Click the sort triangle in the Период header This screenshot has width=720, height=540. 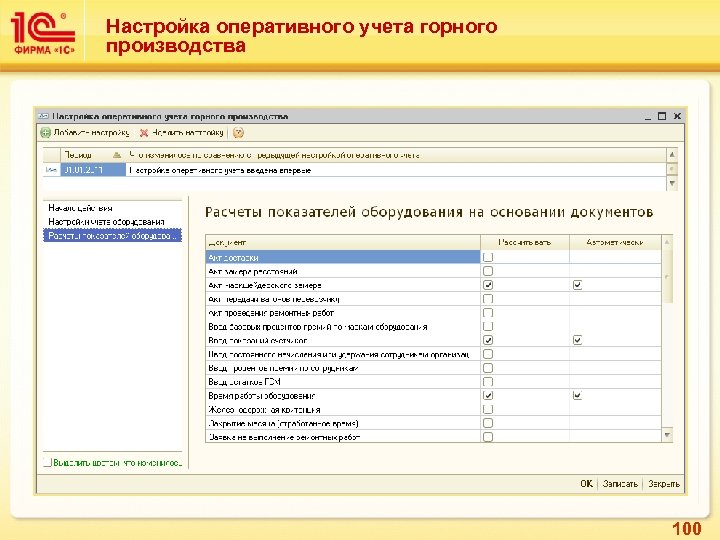117,155
